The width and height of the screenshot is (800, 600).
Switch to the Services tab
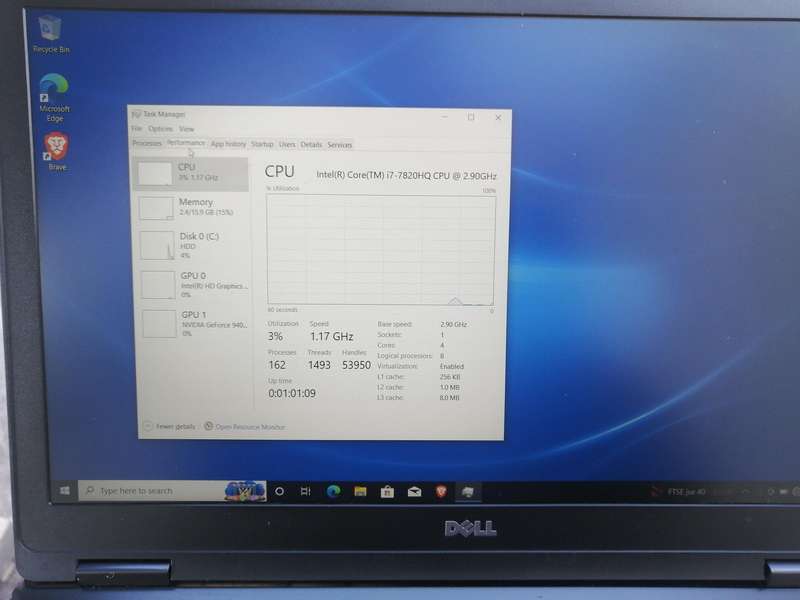(340, 145)
